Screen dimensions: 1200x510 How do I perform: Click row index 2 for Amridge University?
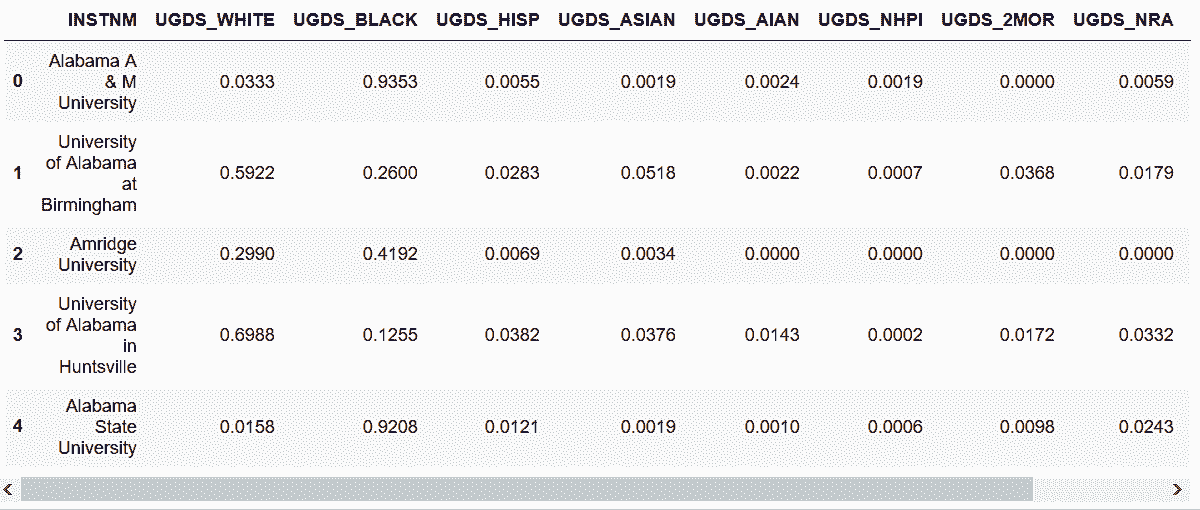coord(17,254)
